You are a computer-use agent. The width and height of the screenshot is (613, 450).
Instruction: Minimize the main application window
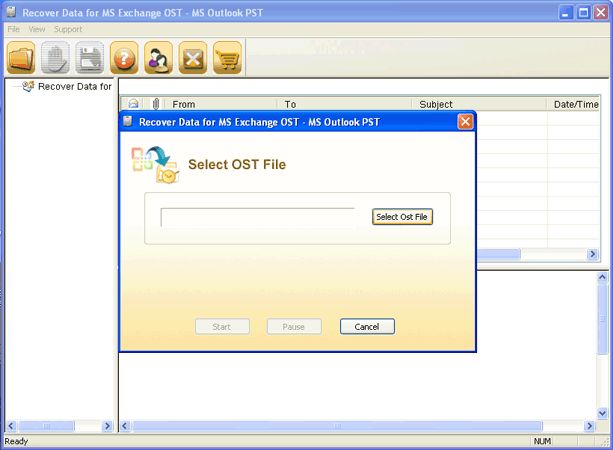565,13
